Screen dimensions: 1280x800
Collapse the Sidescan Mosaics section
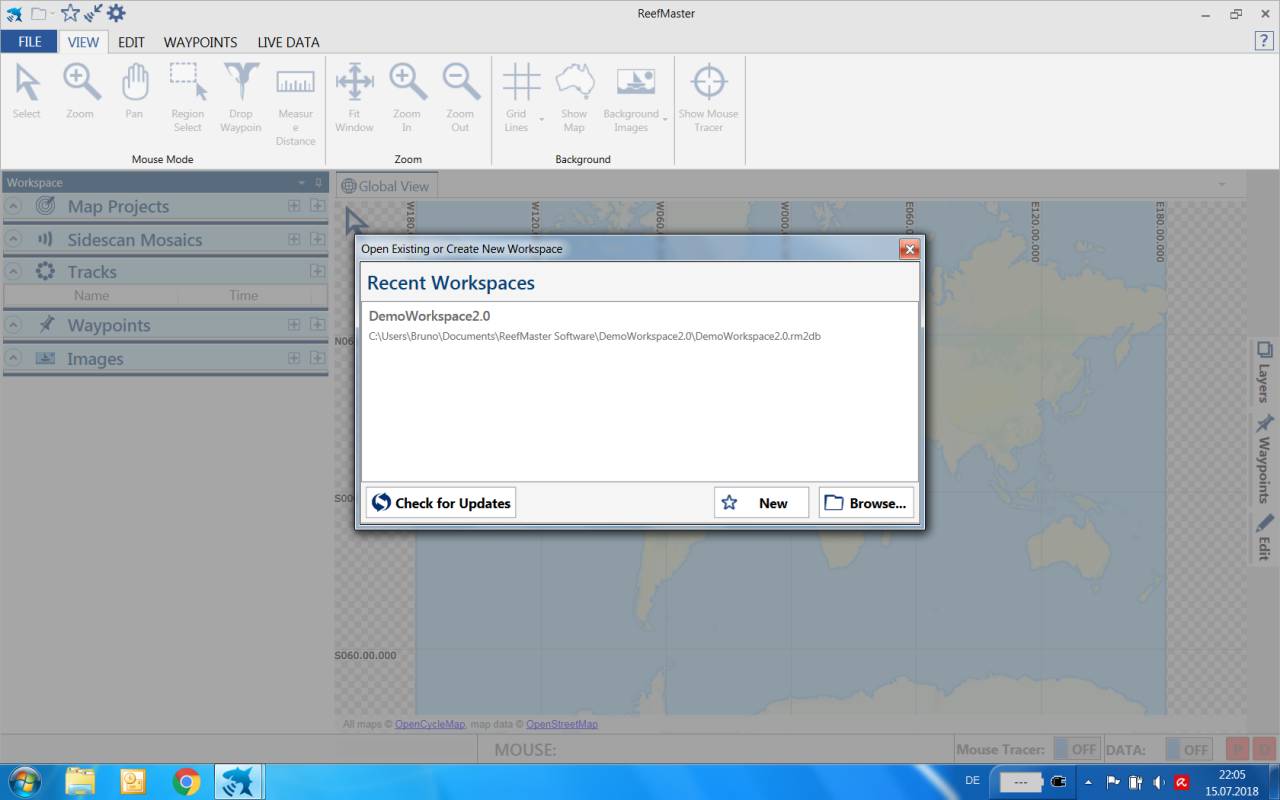point(14,240)
